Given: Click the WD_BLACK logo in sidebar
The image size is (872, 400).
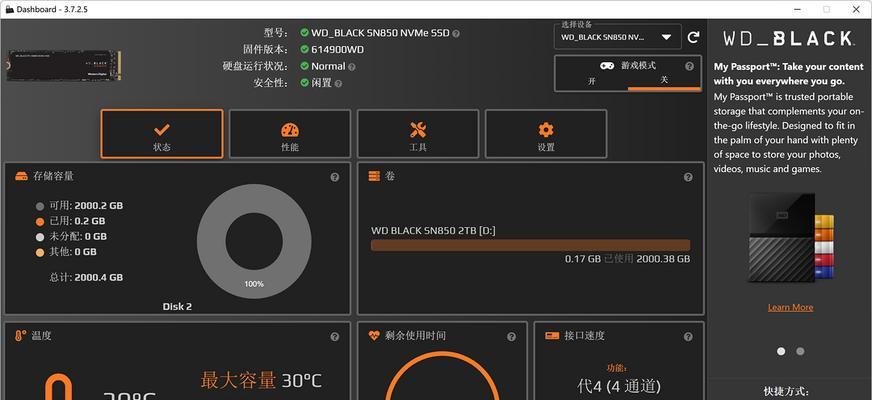Looking at the screenshot, I should tap(788, 38).
